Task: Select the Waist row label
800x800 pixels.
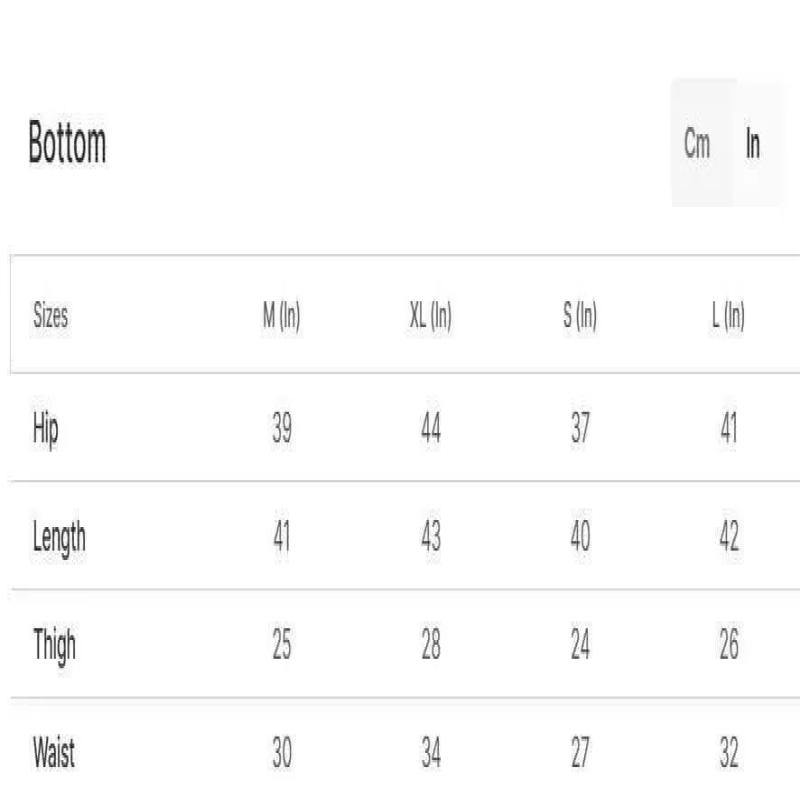Action: point(54,753)
